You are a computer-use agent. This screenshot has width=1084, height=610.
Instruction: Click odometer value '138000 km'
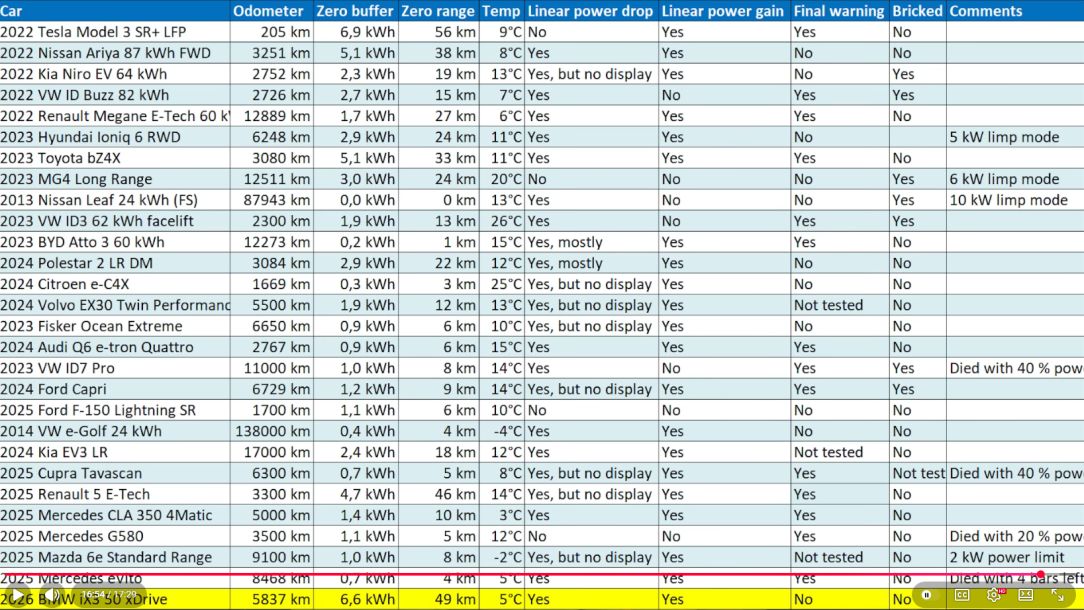(272, 431)
